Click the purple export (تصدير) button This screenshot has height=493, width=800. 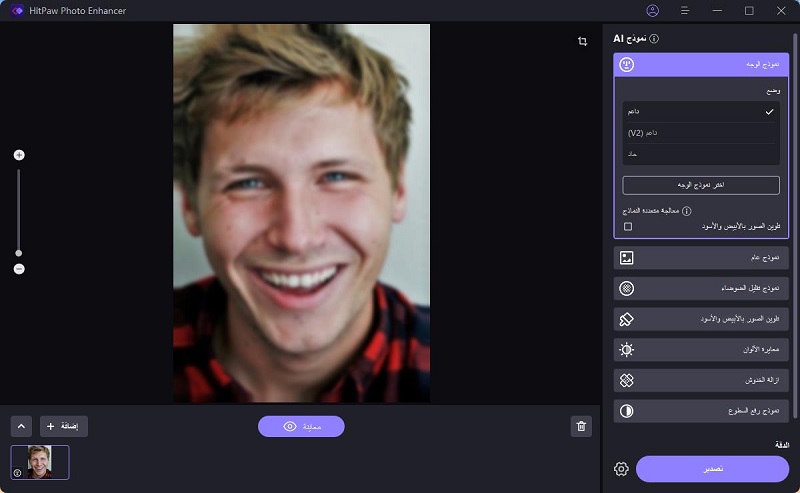tap(712, 469)
